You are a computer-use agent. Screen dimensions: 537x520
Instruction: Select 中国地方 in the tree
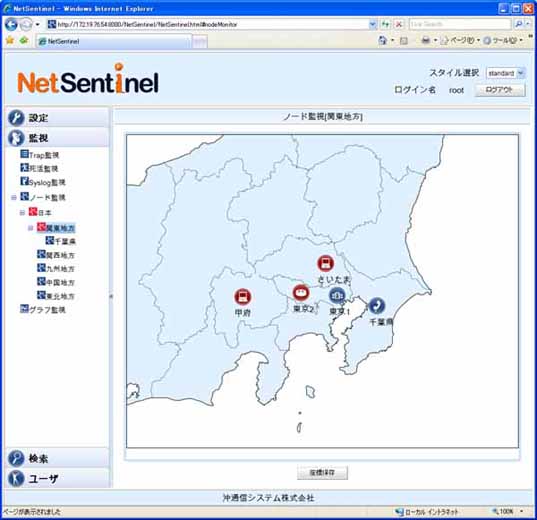pyautogui.click(x=56, y=282)
